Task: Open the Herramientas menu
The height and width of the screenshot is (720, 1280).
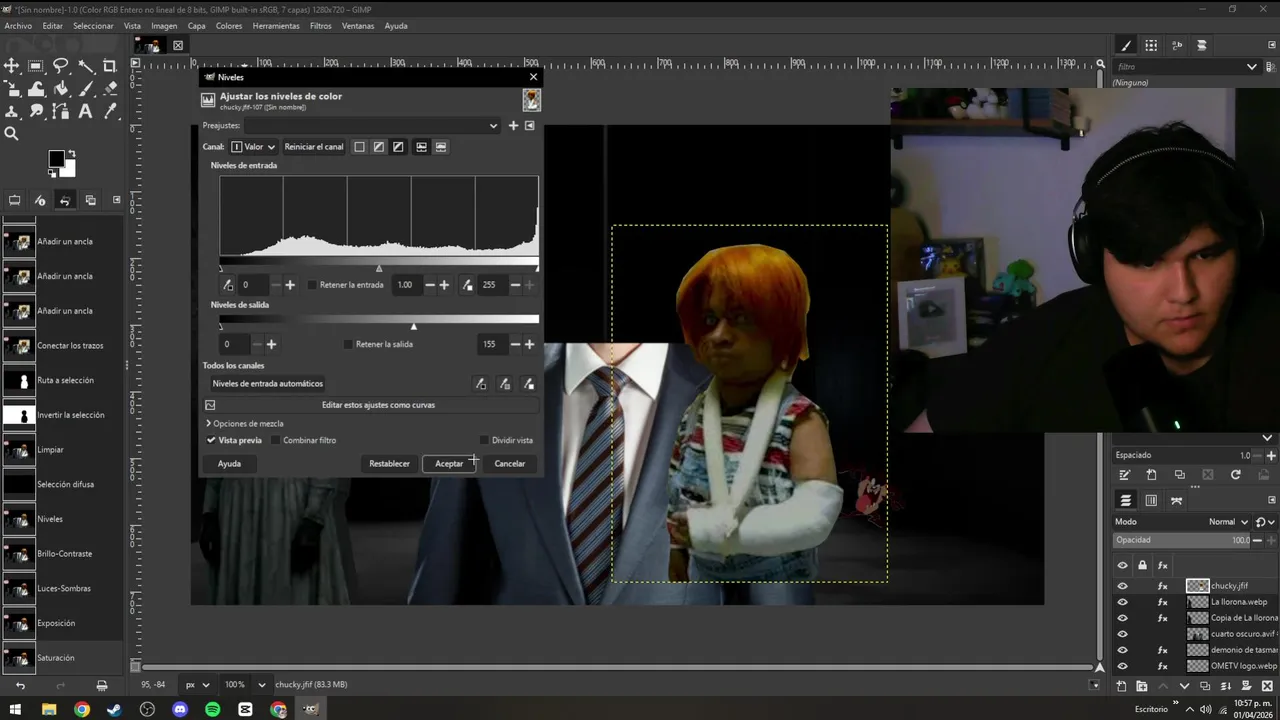Action: pos(275,26)
